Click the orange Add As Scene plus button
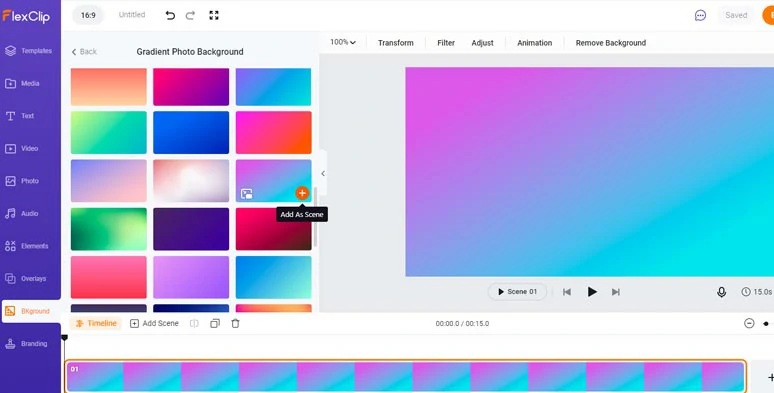The width and height of the screenshot is (774, 393). [302, 193]
